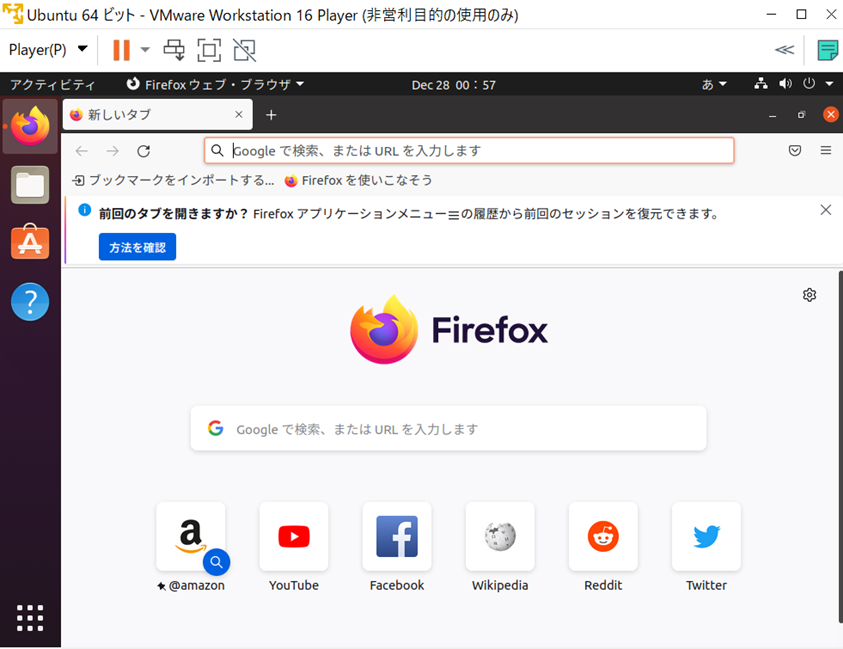This screenshot has width=843, height=649.
Task: Show the applications grid
Action: click(30, 618)
